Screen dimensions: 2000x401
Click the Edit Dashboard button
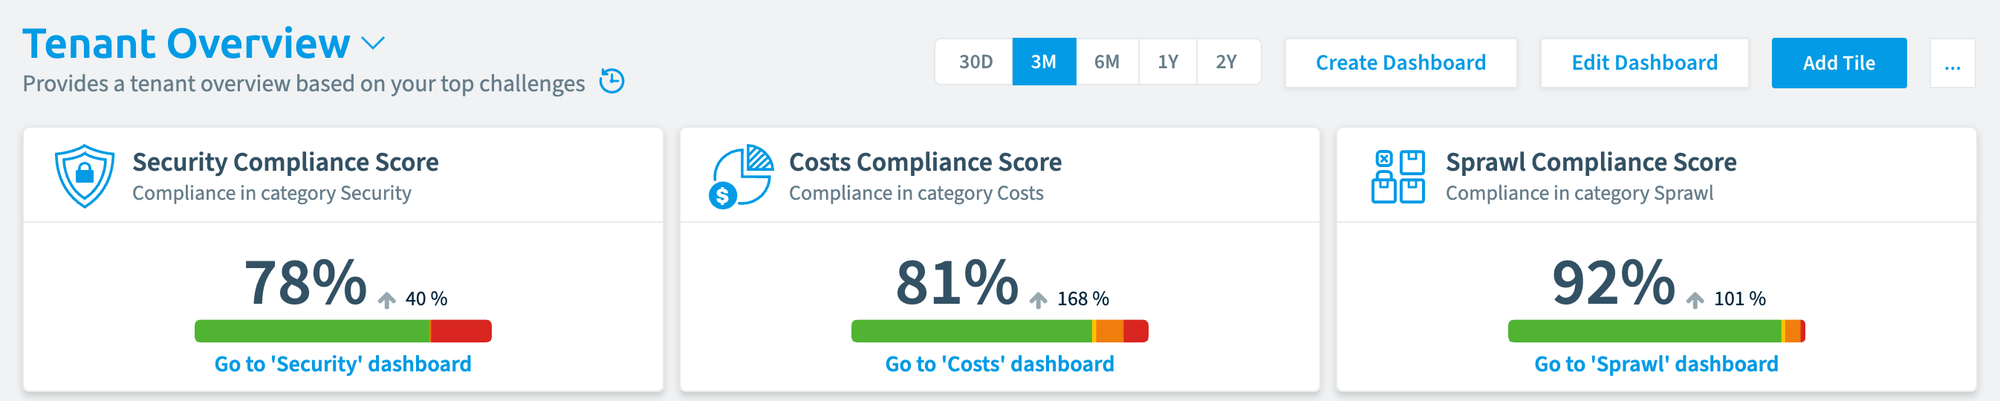(1645, 63)
